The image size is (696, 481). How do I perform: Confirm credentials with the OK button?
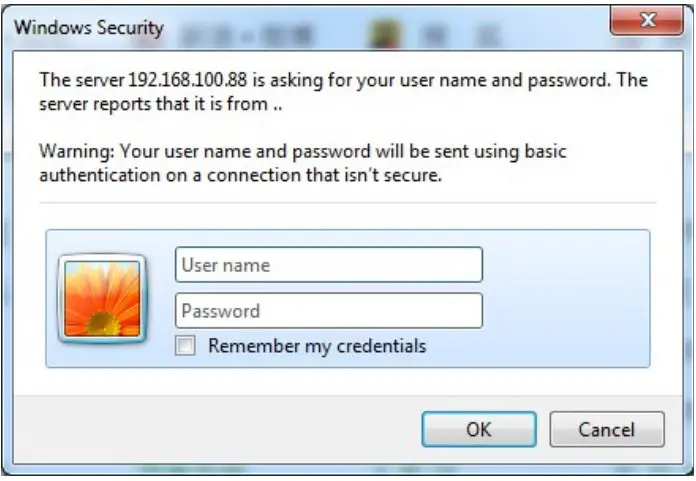(x=479, y=429)
